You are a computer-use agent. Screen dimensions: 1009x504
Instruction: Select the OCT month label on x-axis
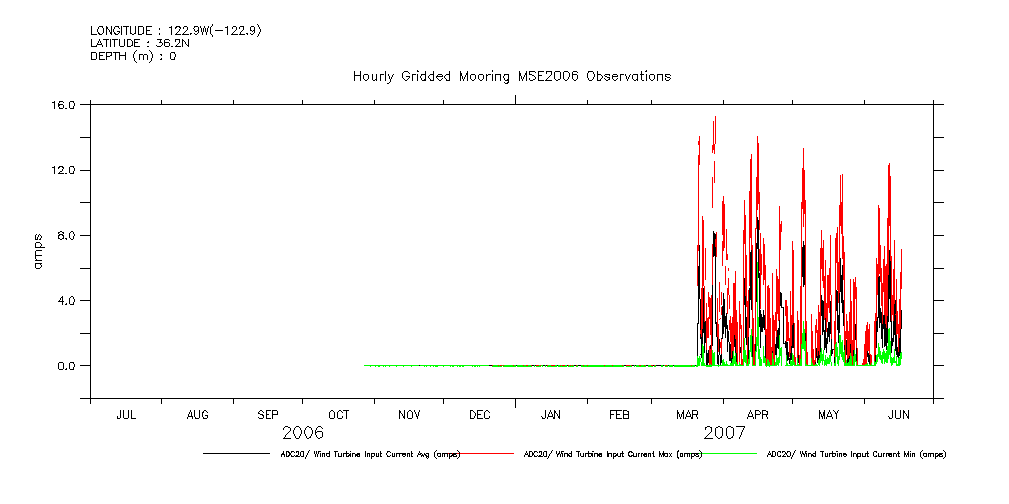point(338,414)
